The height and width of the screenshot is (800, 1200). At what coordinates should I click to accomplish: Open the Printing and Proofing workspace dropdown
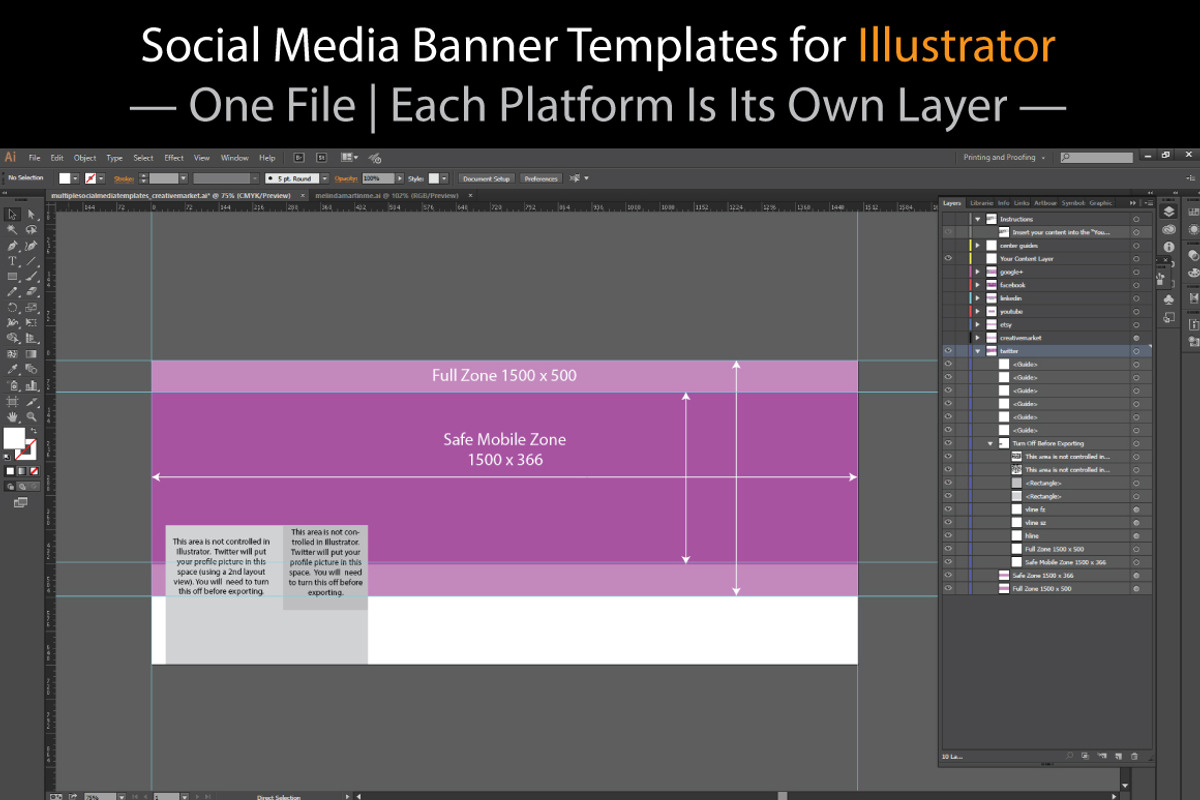(x=1004, y=157)
